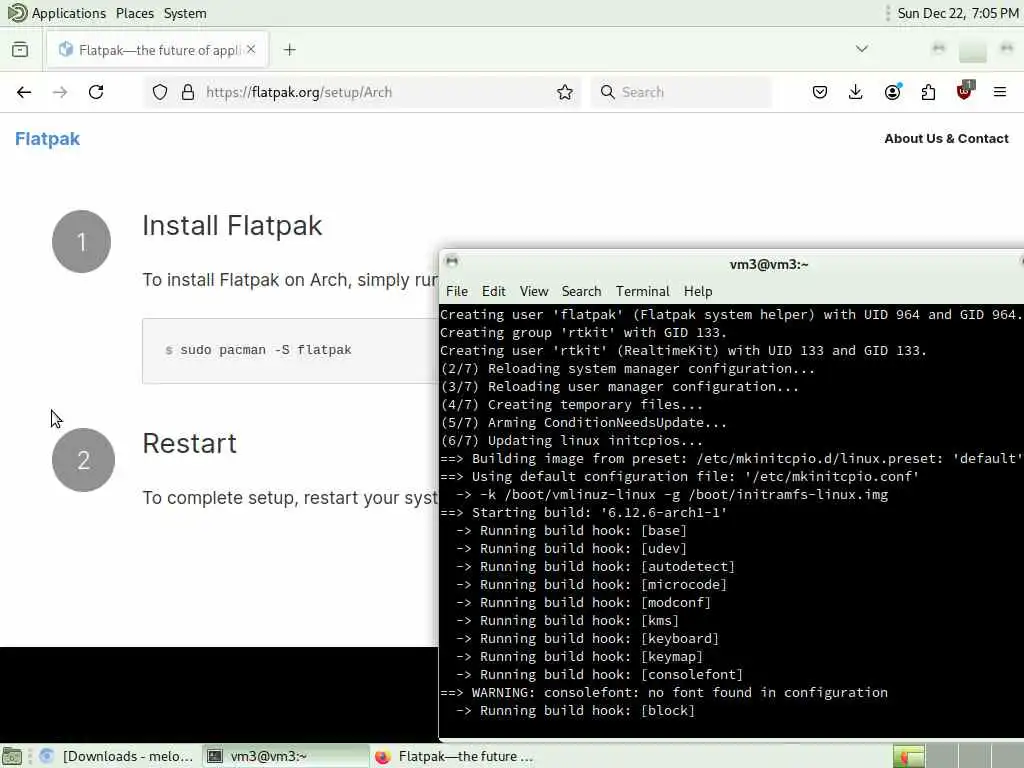Expand the list all tabs chevron
1024x768 pixels.
coord(862,49)
